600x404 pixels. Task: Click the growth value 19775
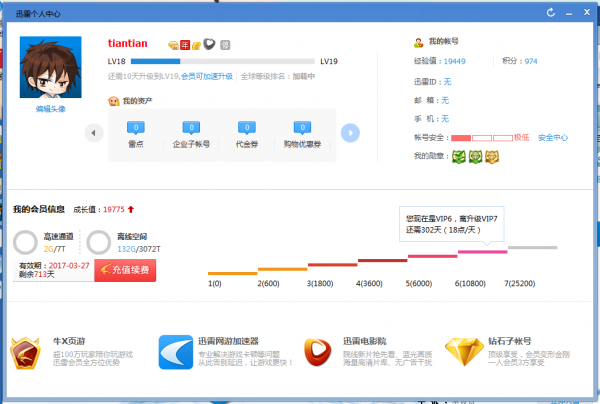tap(114, 210)
